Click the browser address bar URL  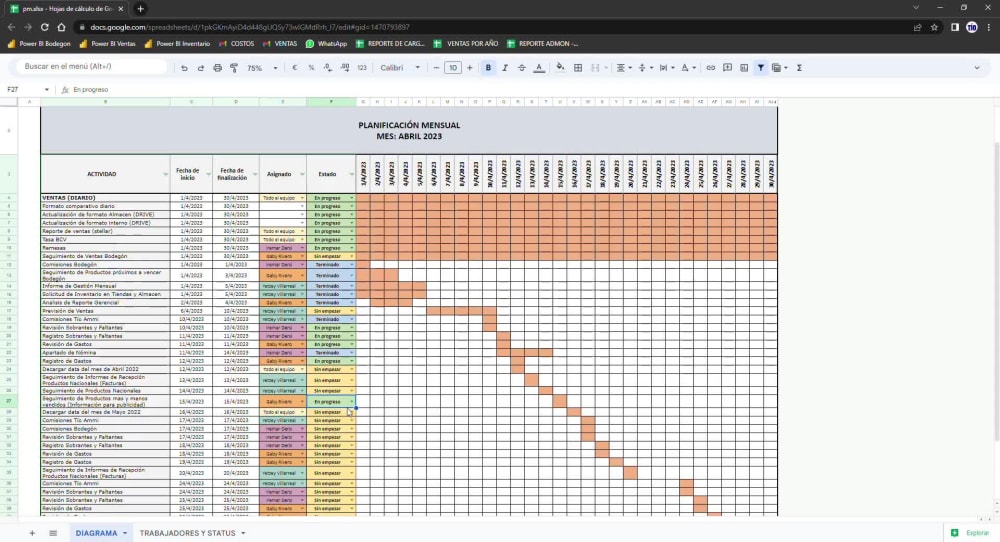point(250,27)
